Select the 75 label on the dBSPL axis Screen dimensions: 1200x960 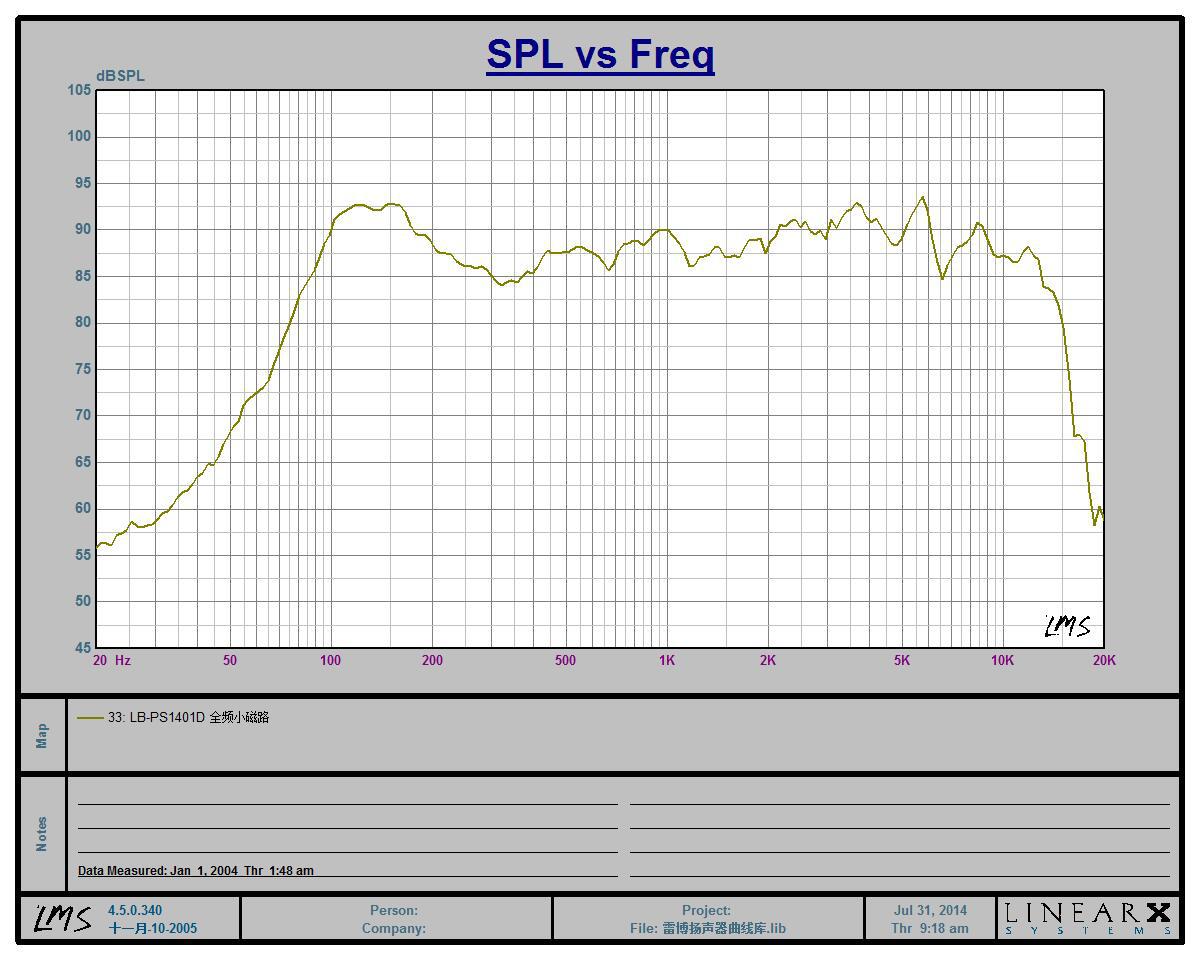(x=83, y=369)
